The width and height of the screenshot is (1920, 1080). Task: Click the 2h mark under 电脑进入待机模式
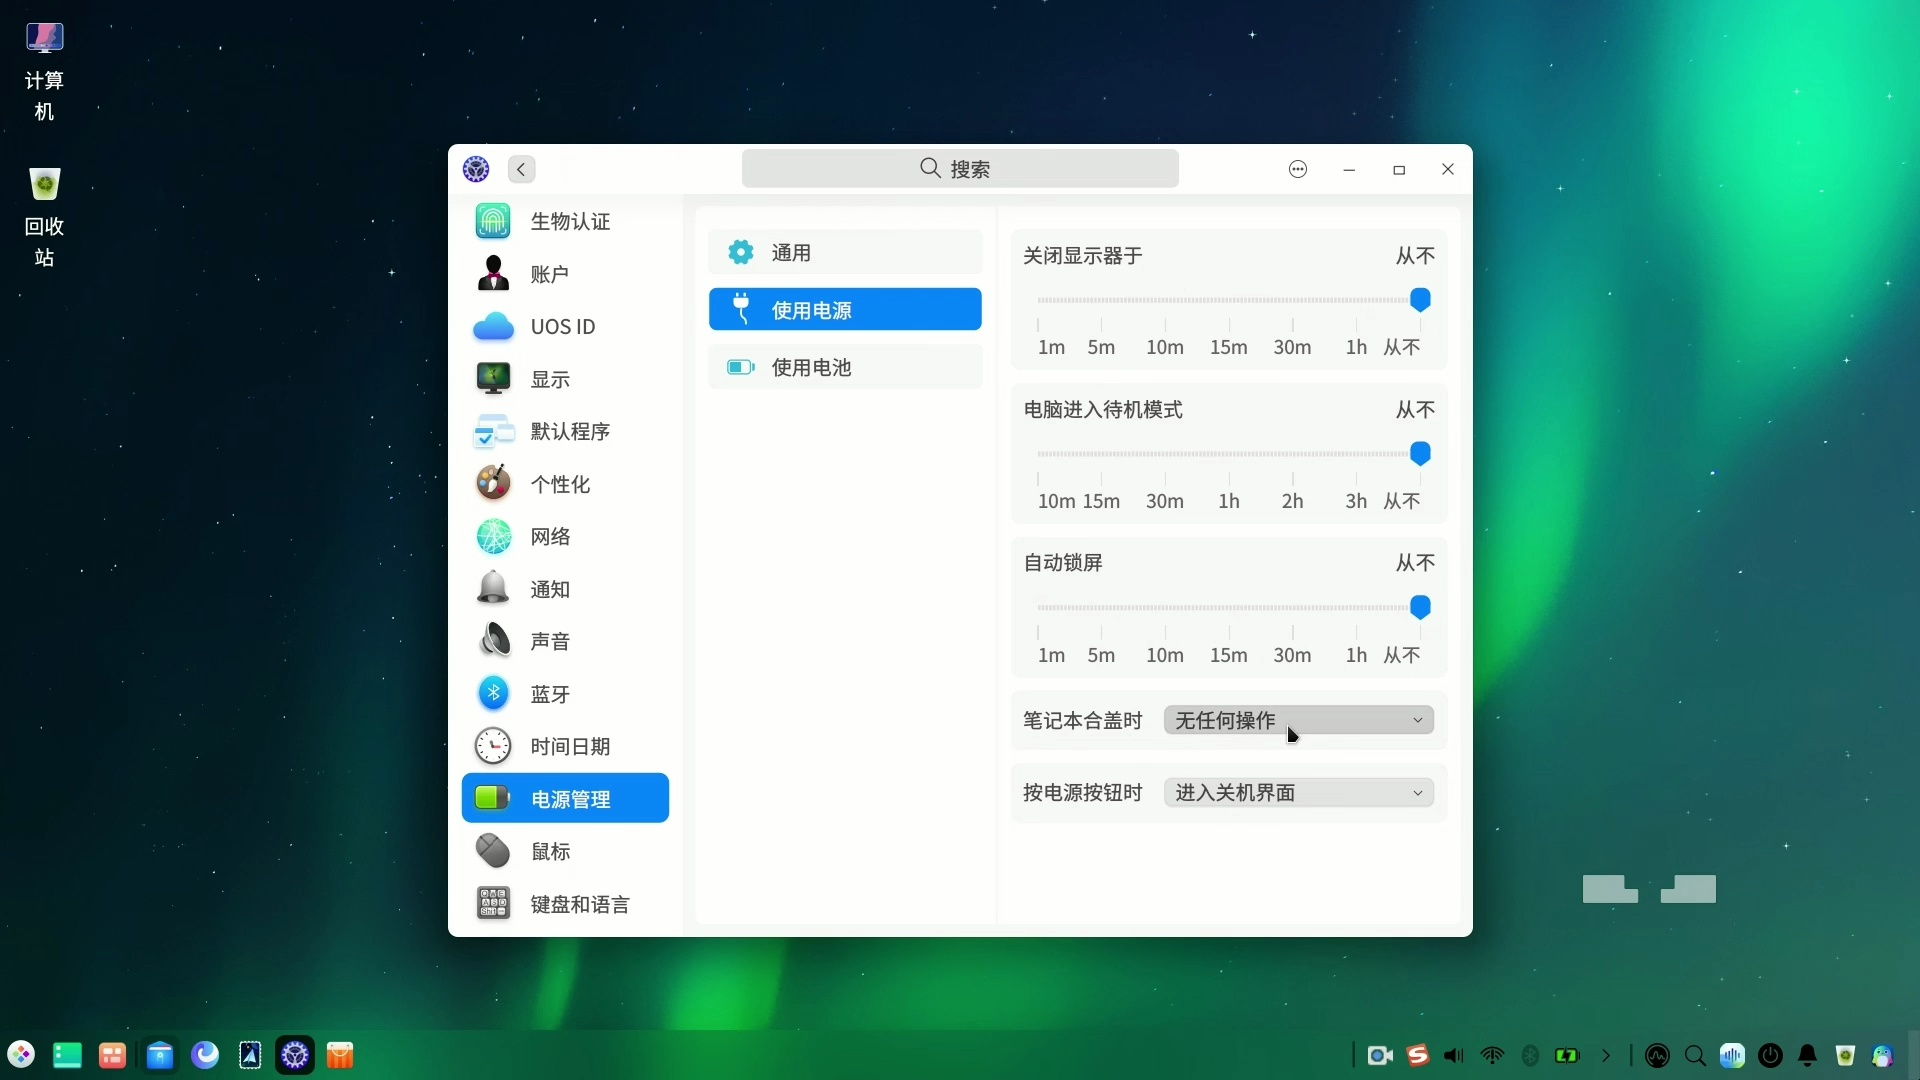click(1292, 501)
